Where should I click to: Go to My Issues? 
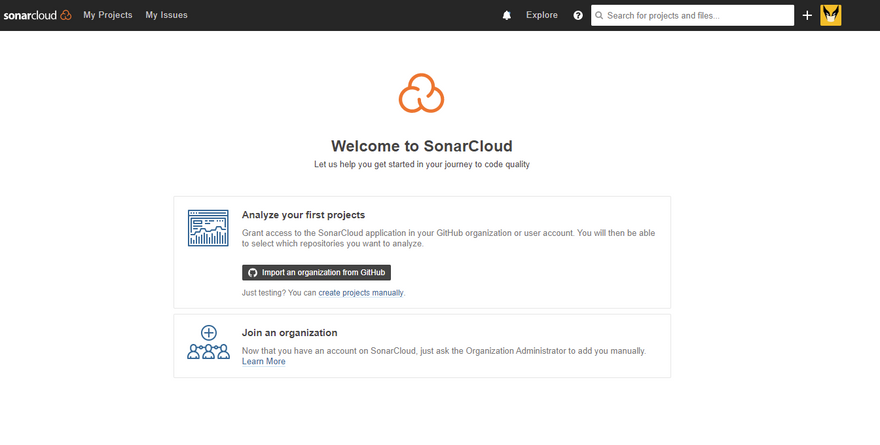(167, 15)
